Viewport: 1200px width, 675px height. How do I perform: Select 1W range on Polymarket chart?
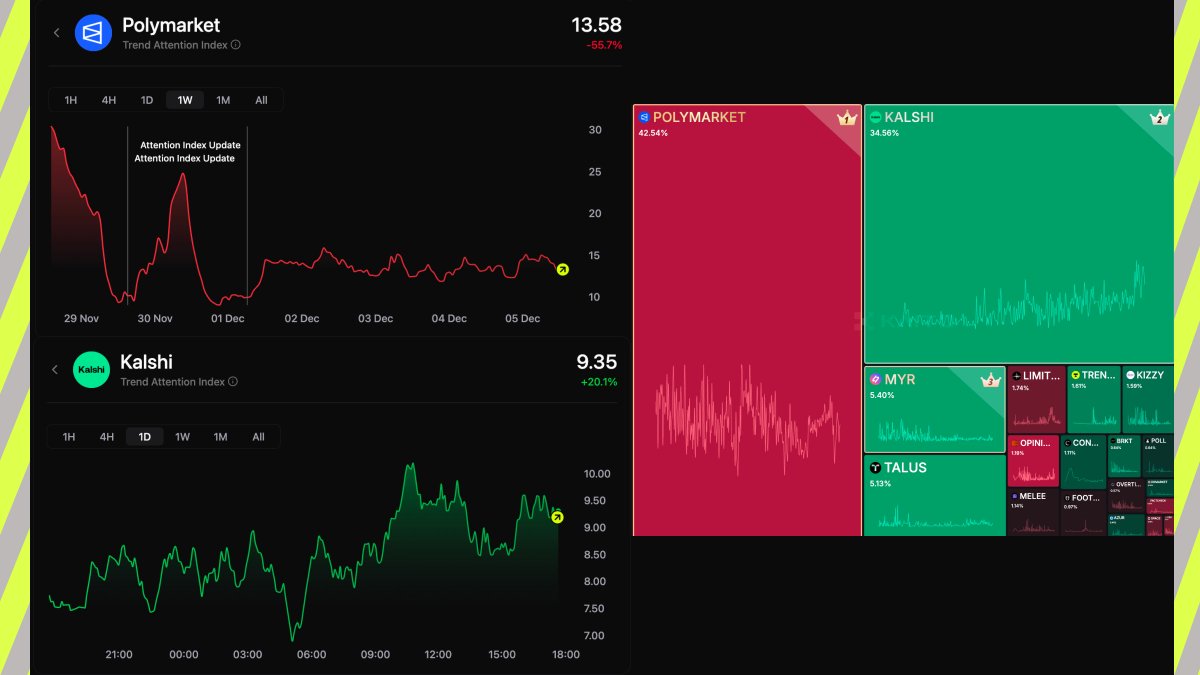[185, 100]
